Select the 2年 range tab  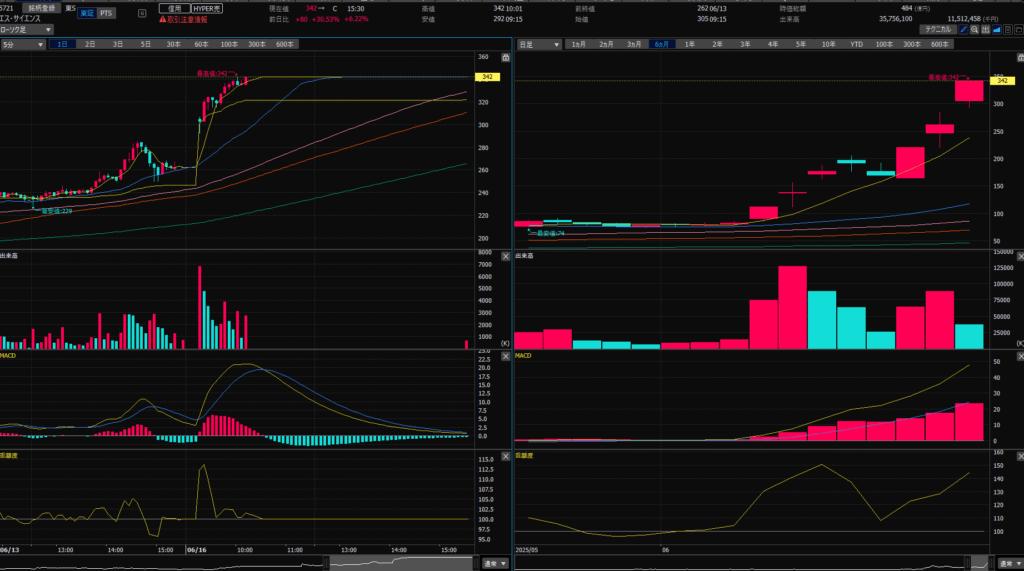[x=718, y=44]
